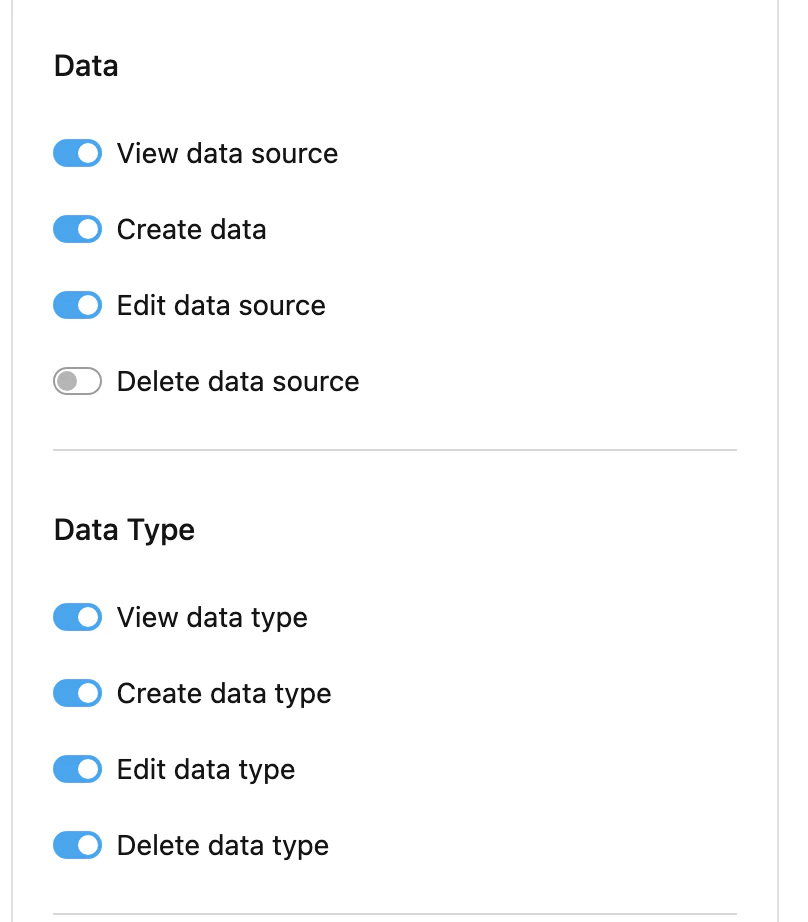Turn off the Create data switch

(77, 229)
